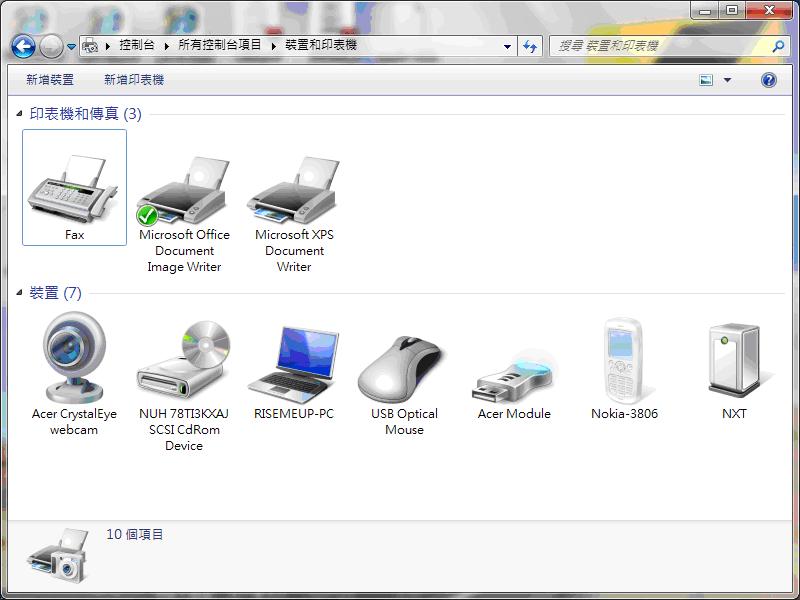Click the printer icon in details pane
800x600 pixels.
pyautogui.click(x=59, y=556)
